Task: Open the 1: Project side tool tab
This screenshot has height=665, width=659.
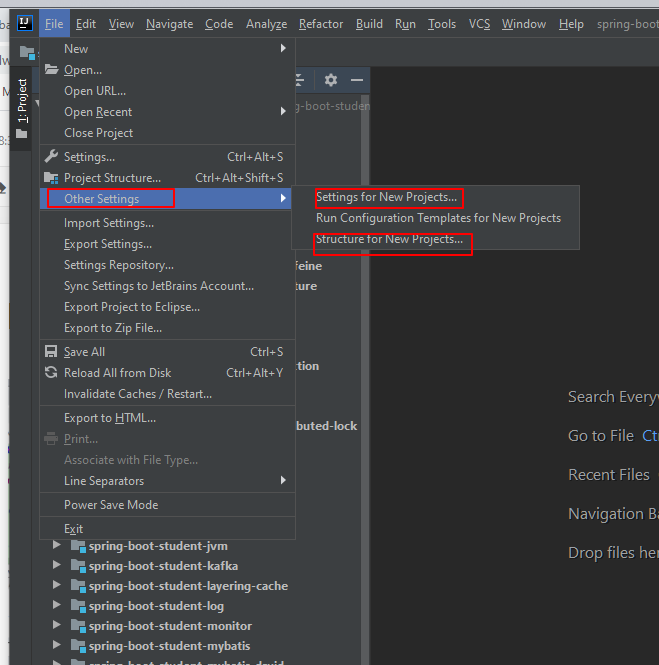Action: 21,109
